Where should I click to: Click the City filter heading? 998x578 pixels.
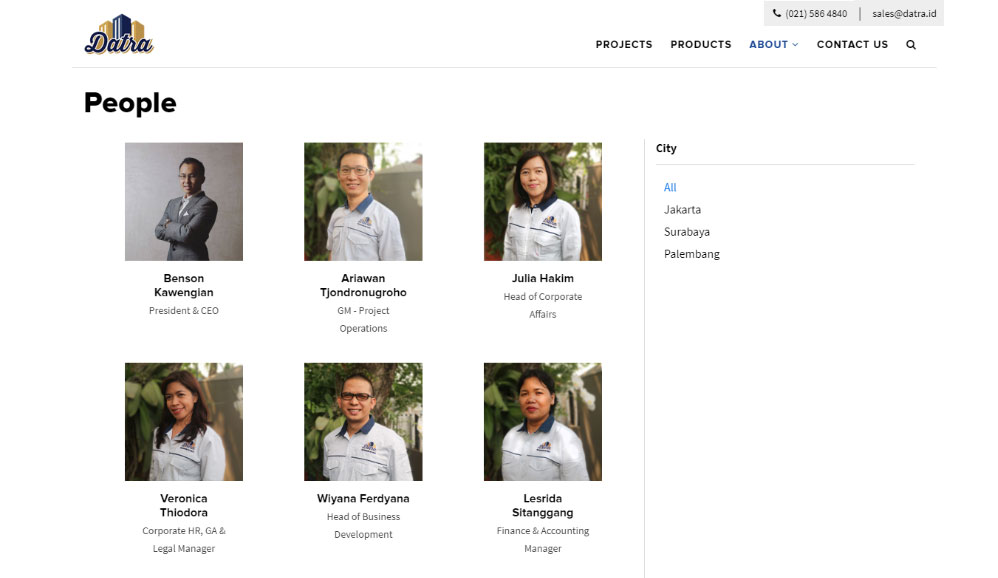point(666,148)
